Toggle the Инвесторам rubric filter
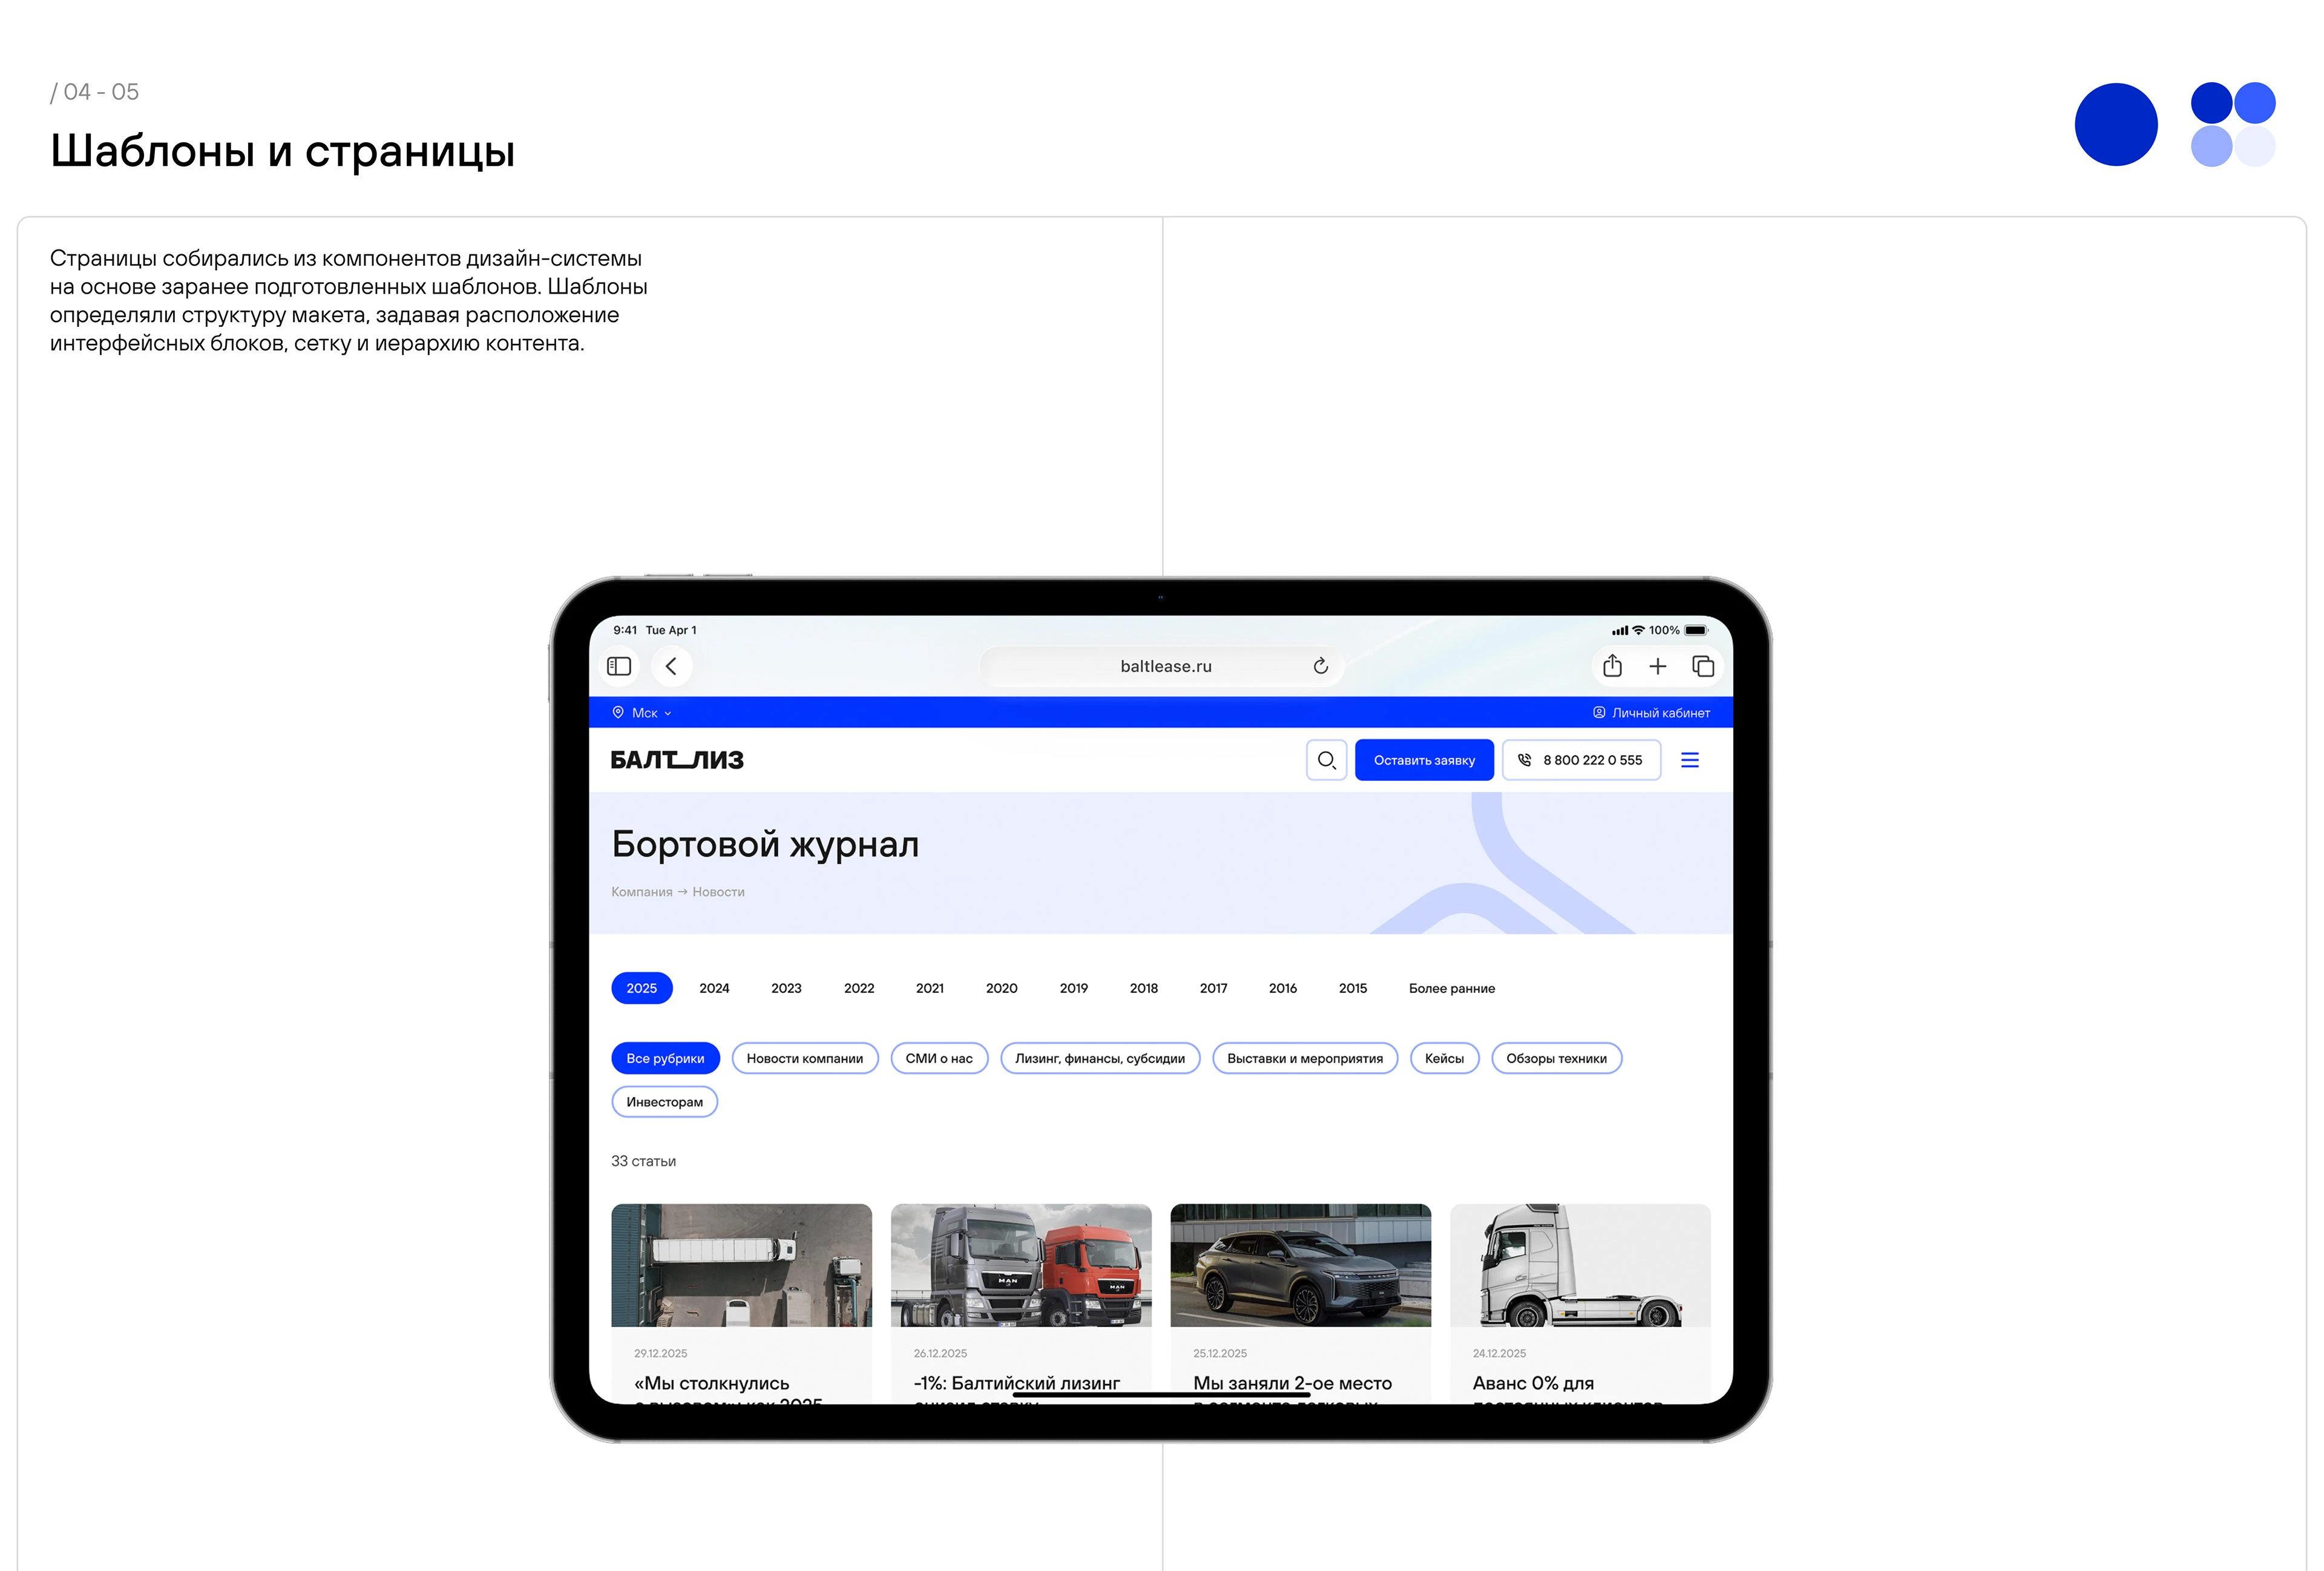 (x=664, y=1102)
